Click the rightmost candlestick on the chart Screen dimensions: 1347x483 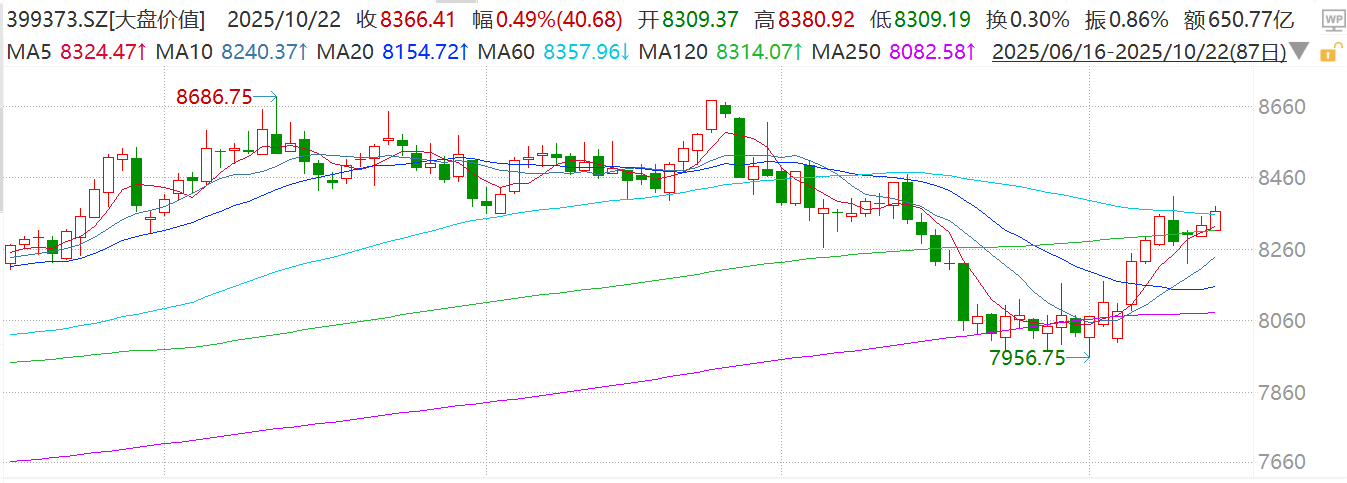1215,220
